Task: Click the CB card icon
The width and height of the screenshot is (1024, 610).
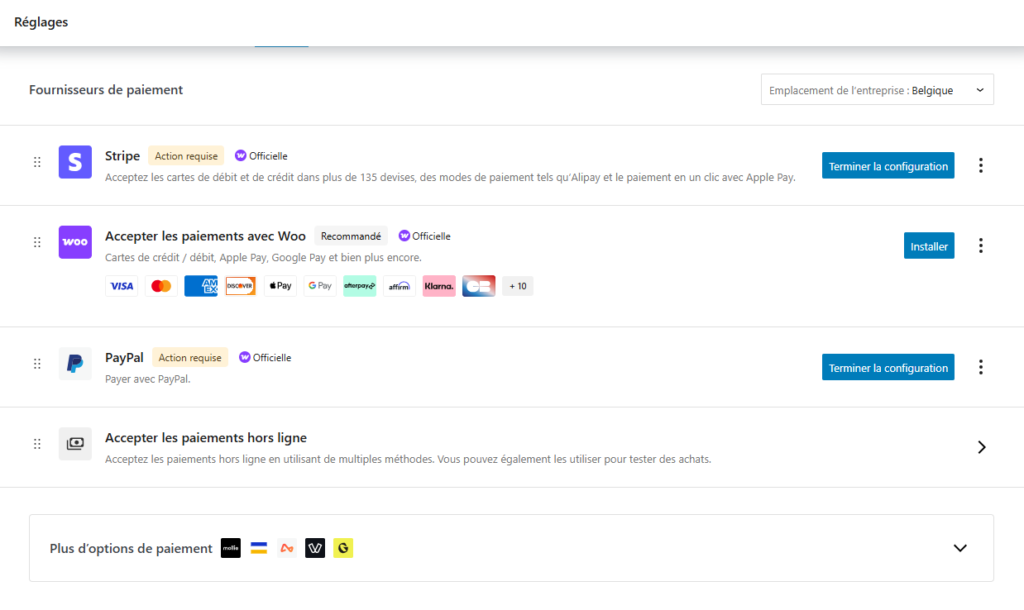Action: tap(479, 286)
